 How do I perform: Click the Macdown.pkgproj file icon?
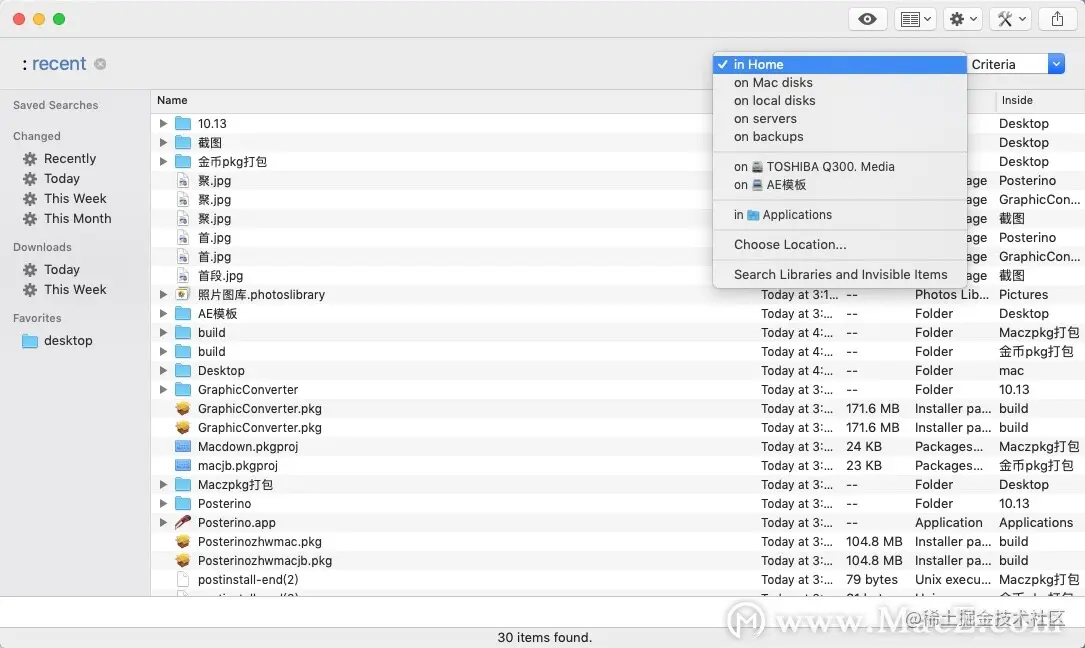pos(183,447)
